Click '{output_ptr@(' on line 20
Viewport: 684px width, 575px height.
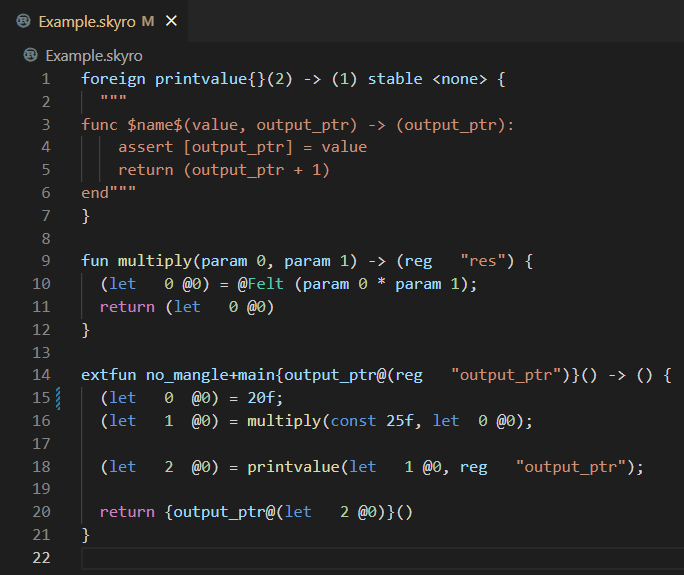click(224, 512)
